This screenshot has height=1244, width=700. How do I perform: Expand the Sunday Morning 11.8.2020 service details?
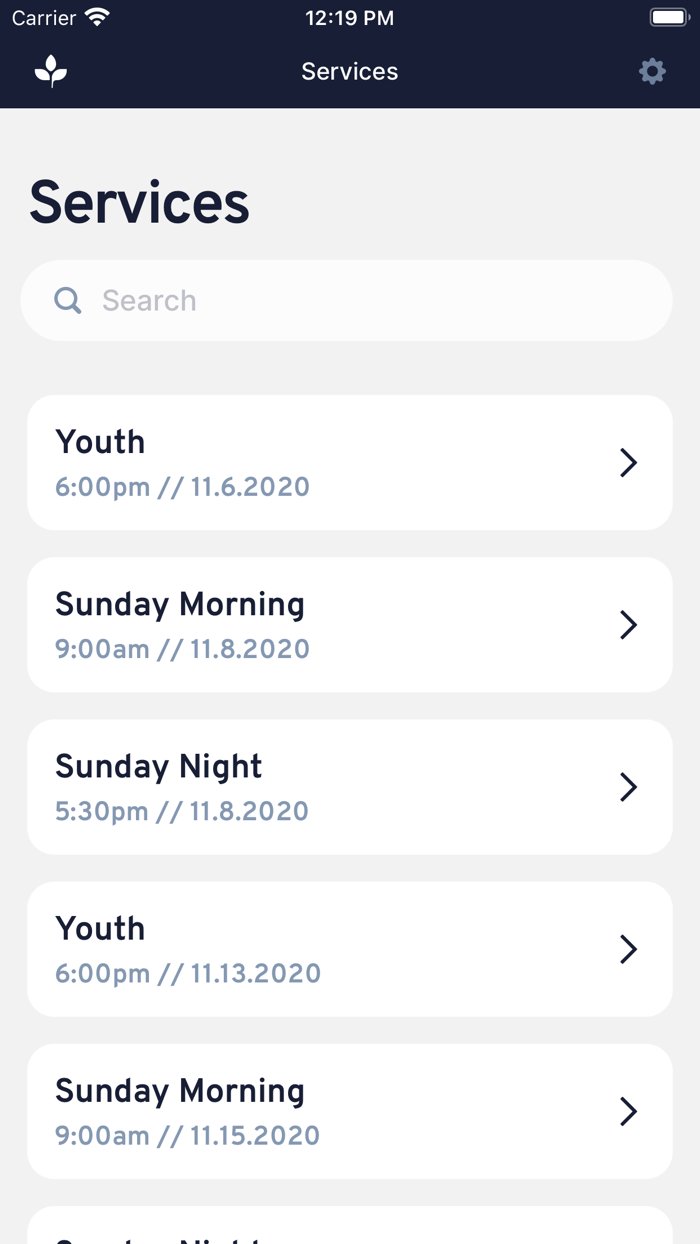[350, 624]
